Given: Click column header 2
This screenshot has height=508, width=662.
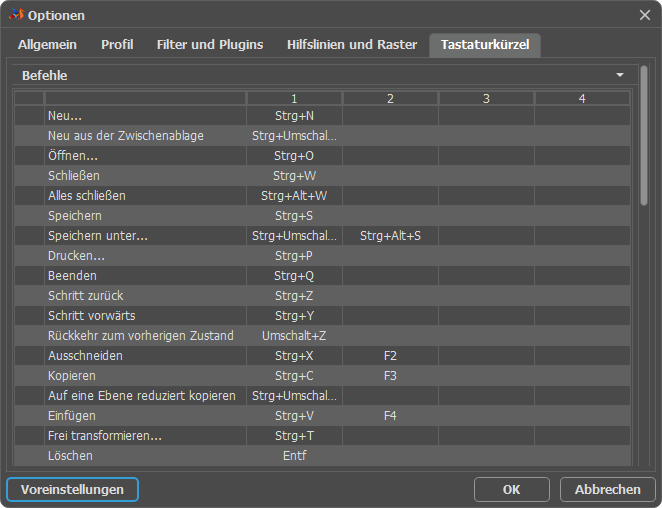Looking at the screenshot, I should (390, 98).
